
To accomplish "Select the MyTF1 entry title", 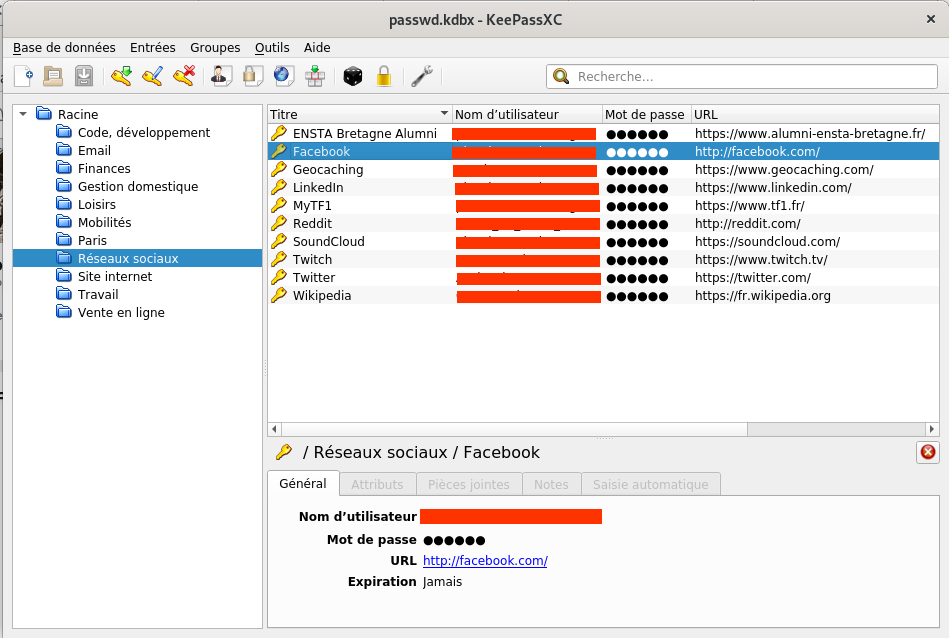I will pyautogui.click(x=312, y=205).
